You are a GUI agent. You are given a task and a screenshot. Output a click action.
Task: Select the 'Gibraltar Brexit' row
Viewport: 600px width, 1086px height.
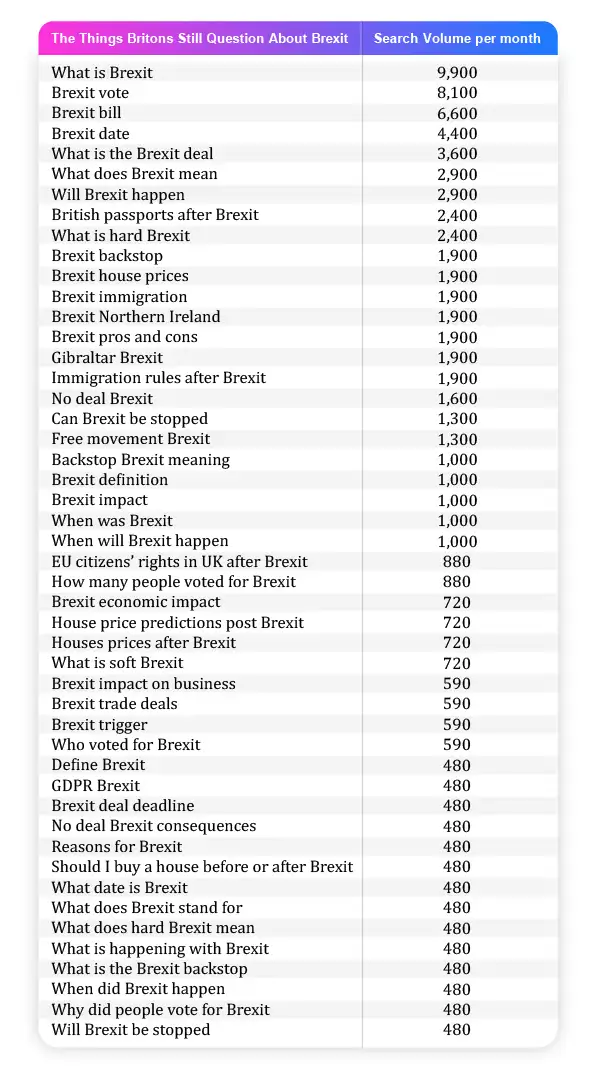(x=298, y=357)
